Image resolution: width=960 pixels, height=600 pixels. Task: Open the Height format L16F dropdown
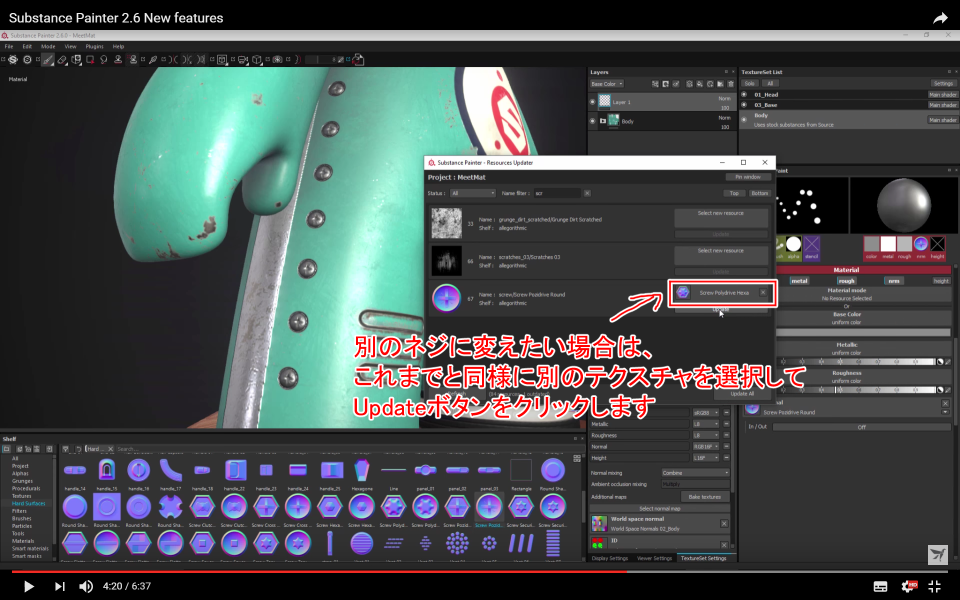coord(707,457)
